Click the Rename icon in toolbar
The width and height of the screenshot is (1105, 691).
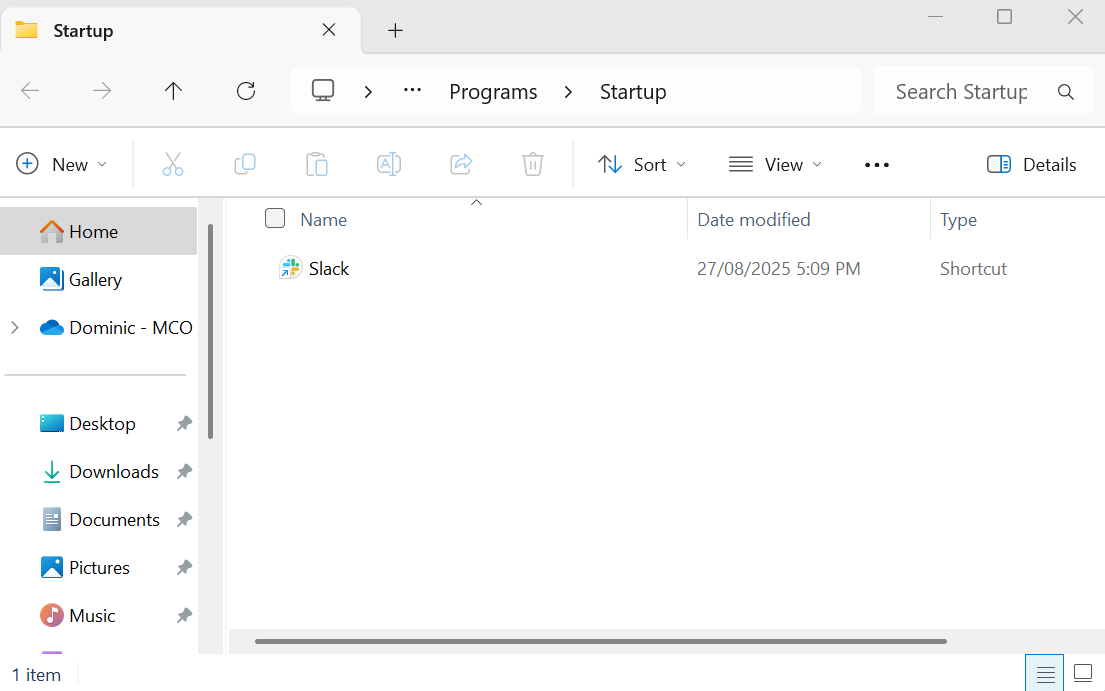[389, 165]
